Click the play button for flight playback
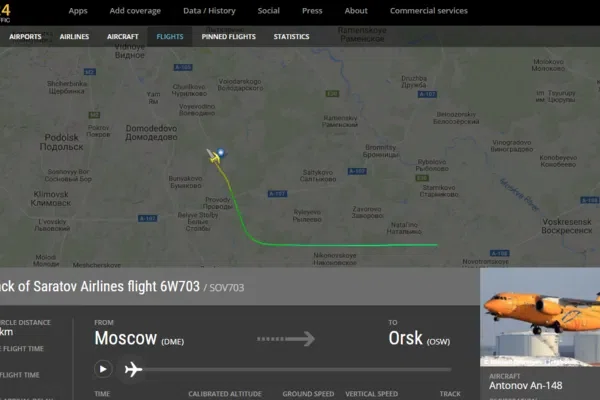 pyautogui.click(x=103, y=369)
